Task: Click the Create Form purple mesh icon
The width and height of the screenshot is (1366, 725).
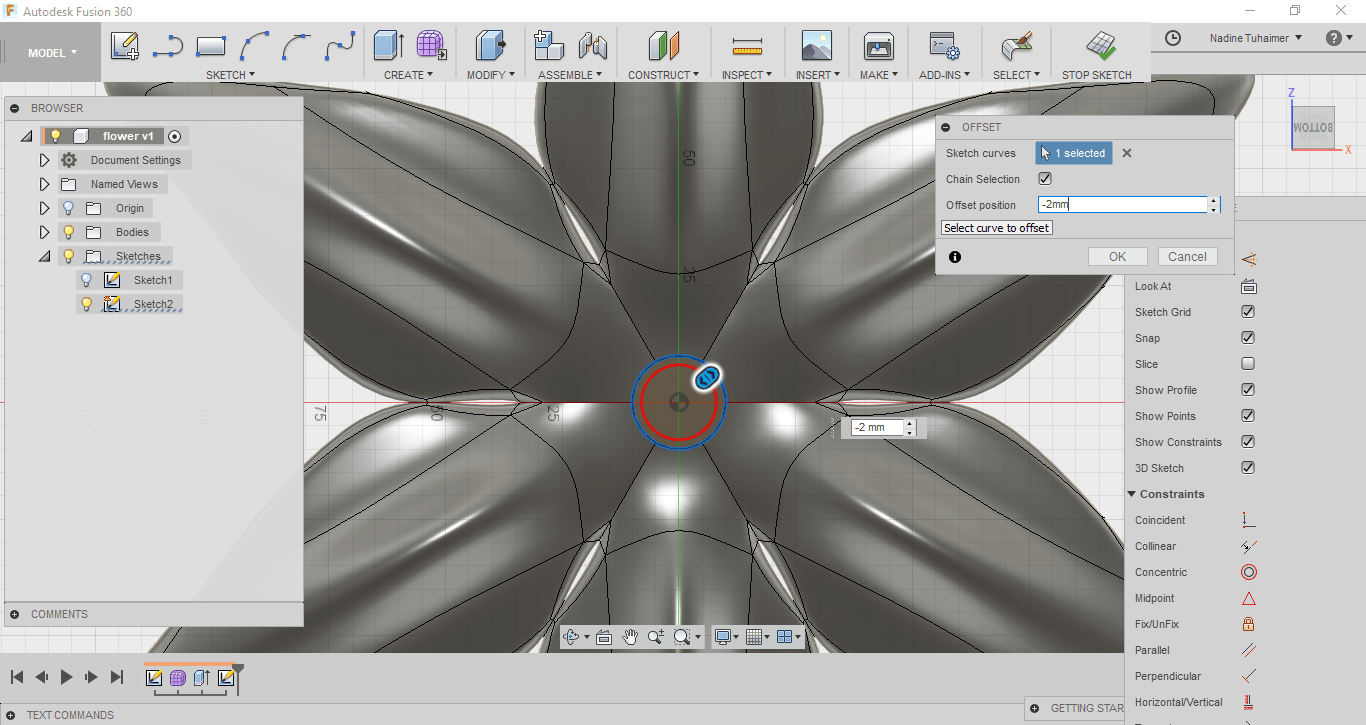Action: (431, 46)
